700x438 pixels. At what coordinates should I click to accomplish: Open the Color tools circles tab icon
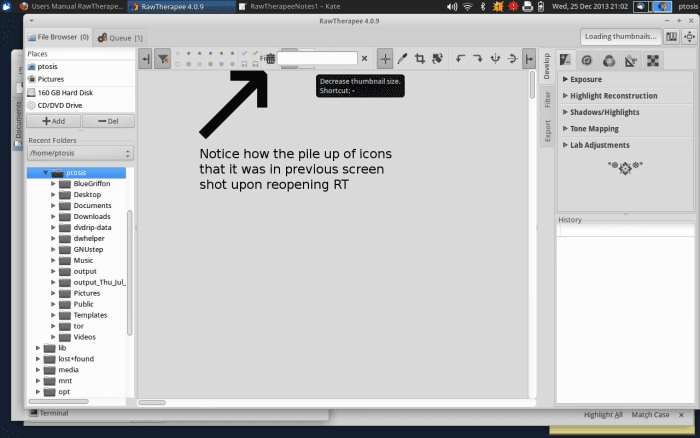(x=608, y=60)
